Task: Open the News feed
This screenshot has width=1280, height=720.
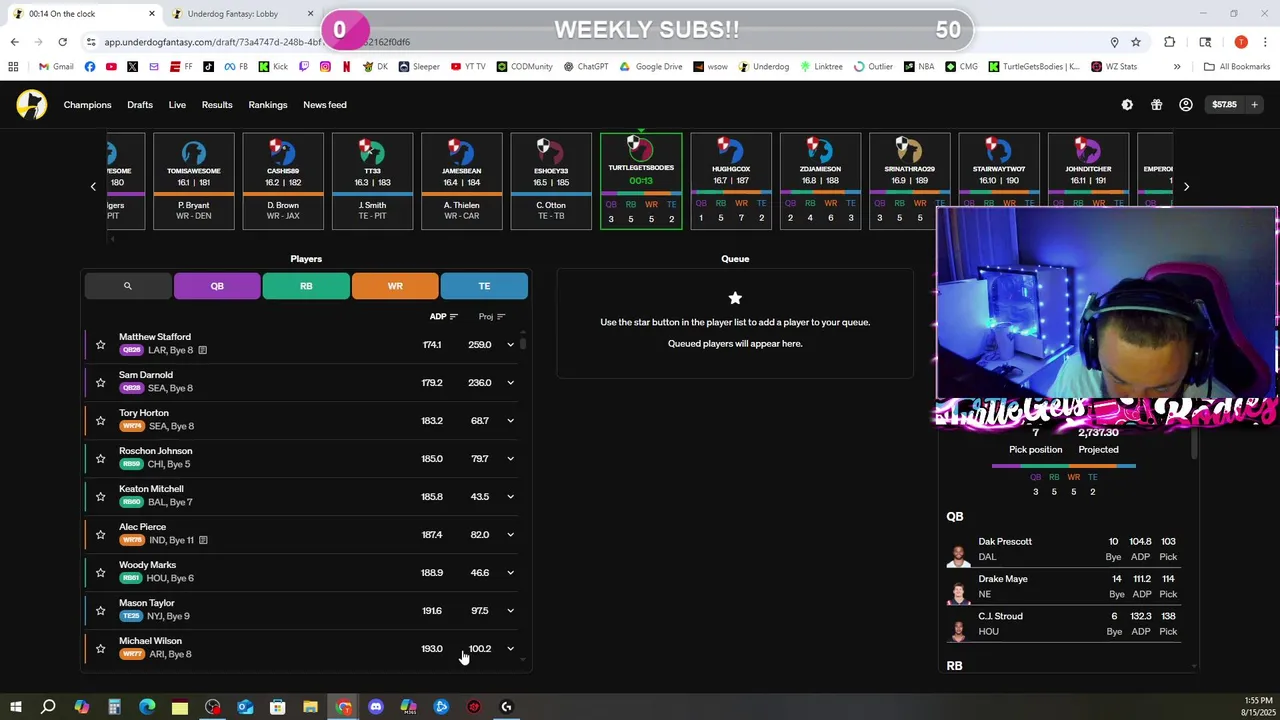Action: tap(325, 105)
